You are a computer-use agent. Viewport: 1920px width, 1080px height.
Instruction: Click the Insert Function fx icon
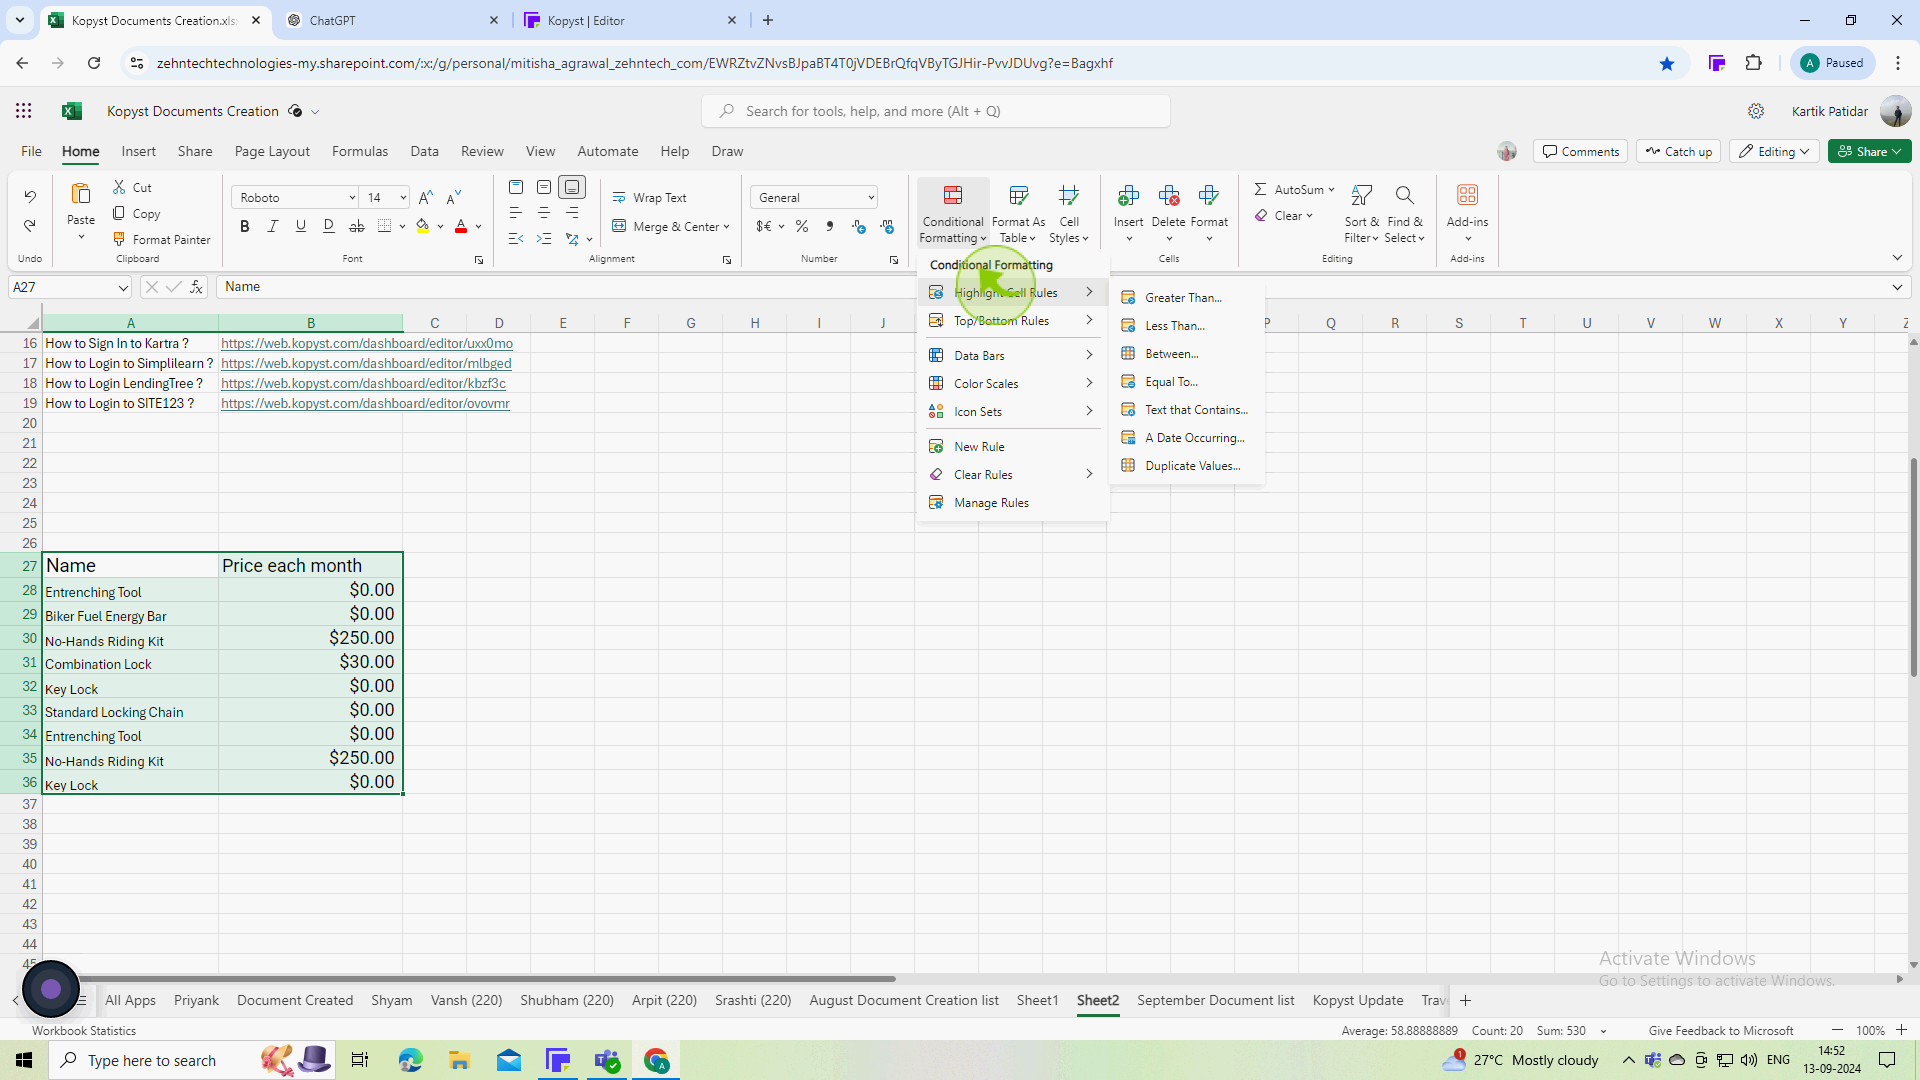pos(197,287)
